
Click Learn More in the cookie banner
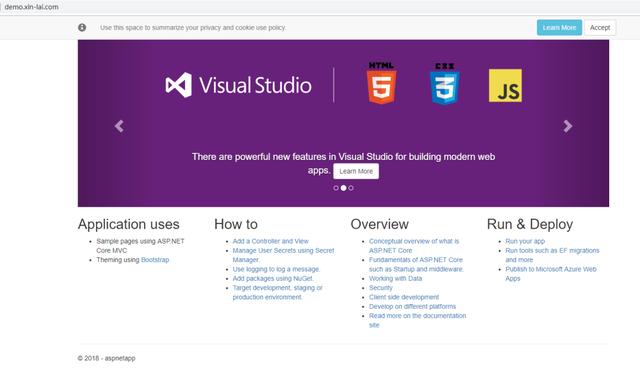click(559, 27)
